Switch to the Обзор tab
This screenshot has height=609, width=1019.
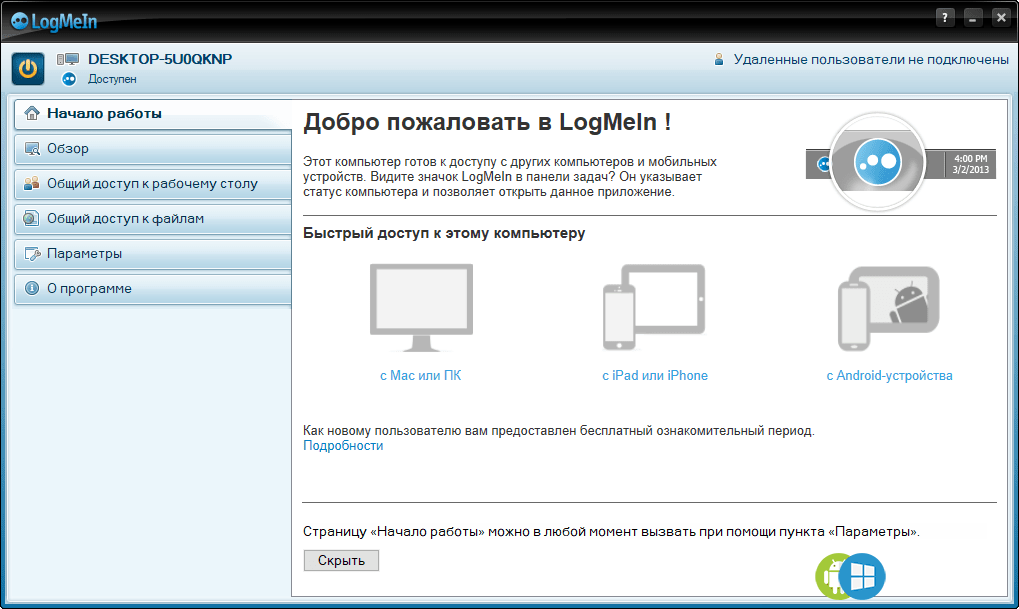click(x=153, y=148)
